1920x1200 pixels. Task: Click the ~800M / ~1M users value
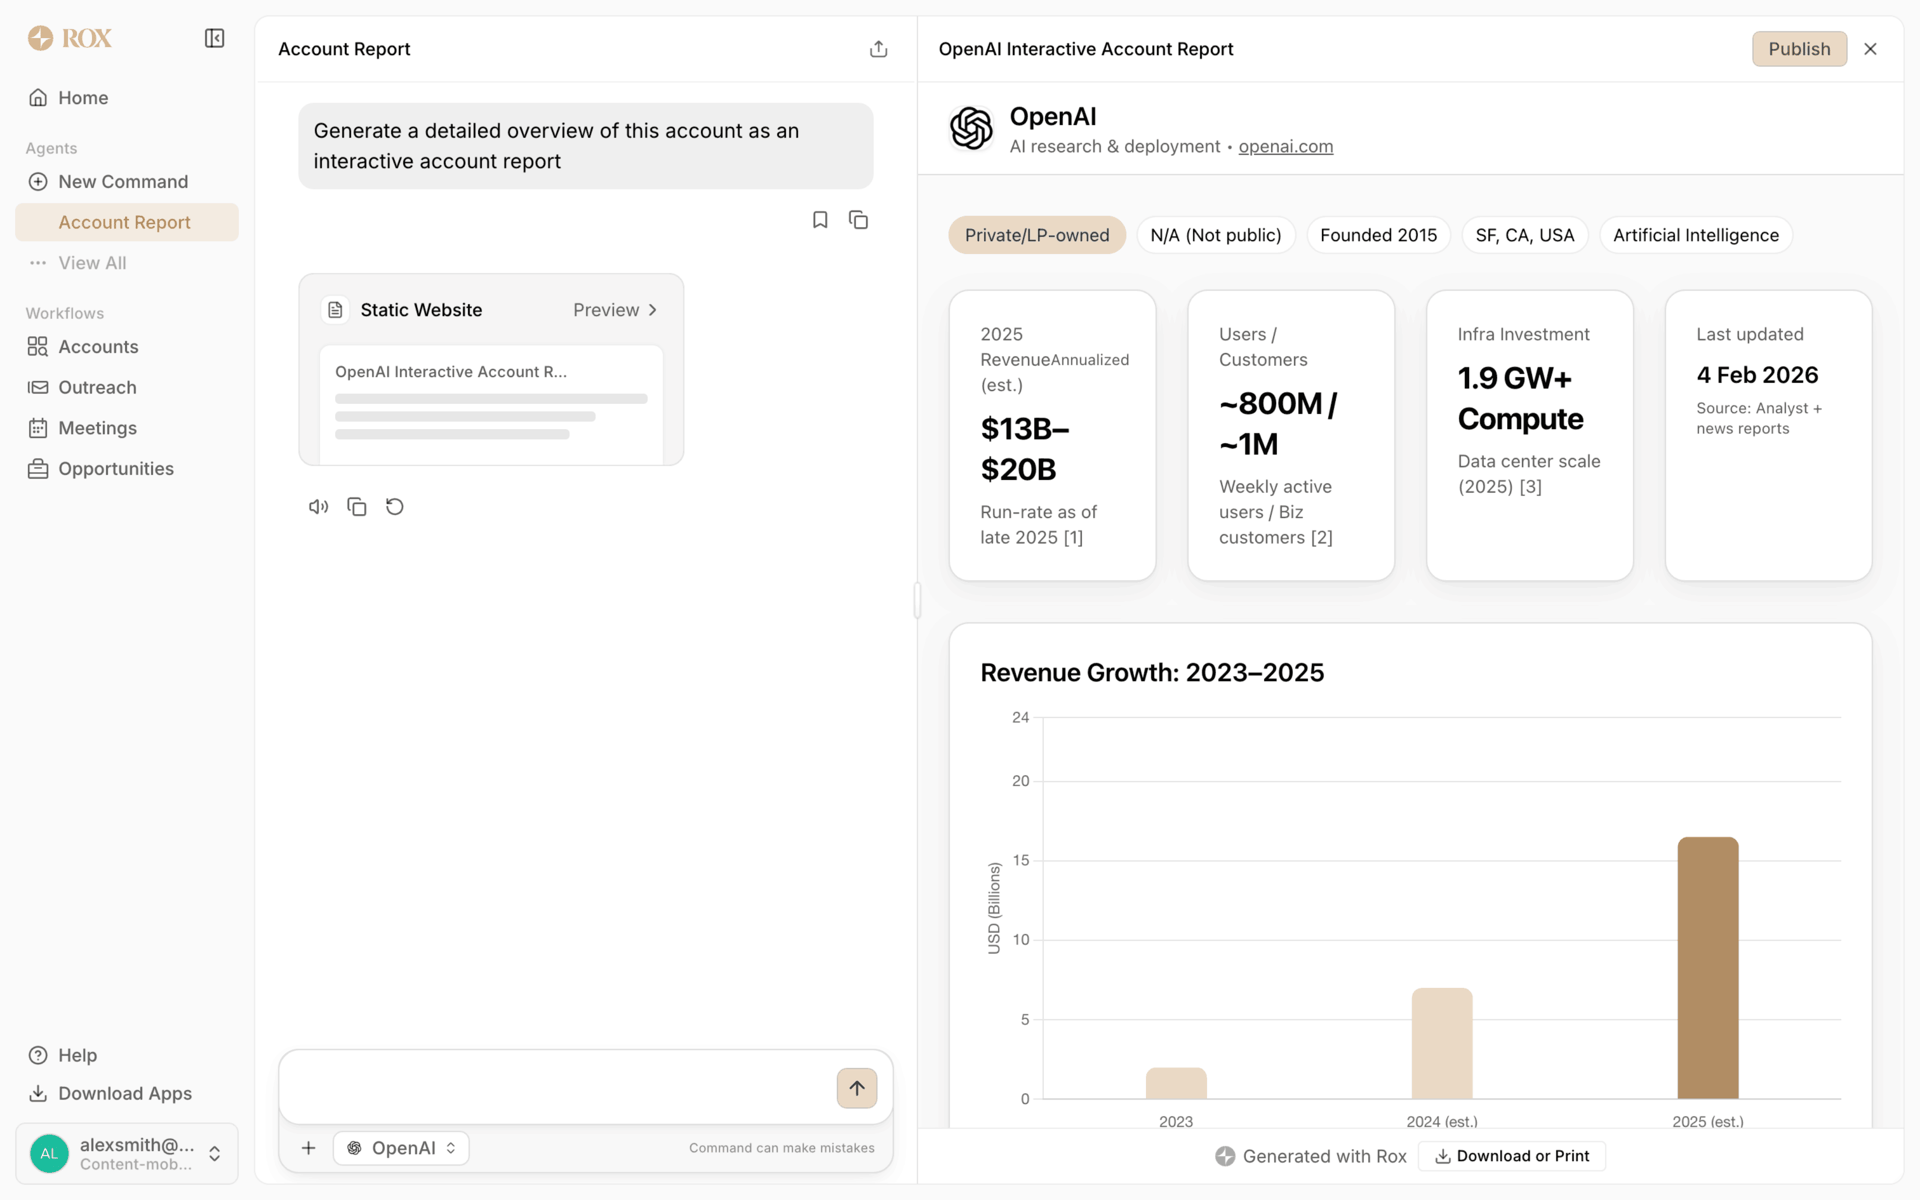click(1278, 424)
